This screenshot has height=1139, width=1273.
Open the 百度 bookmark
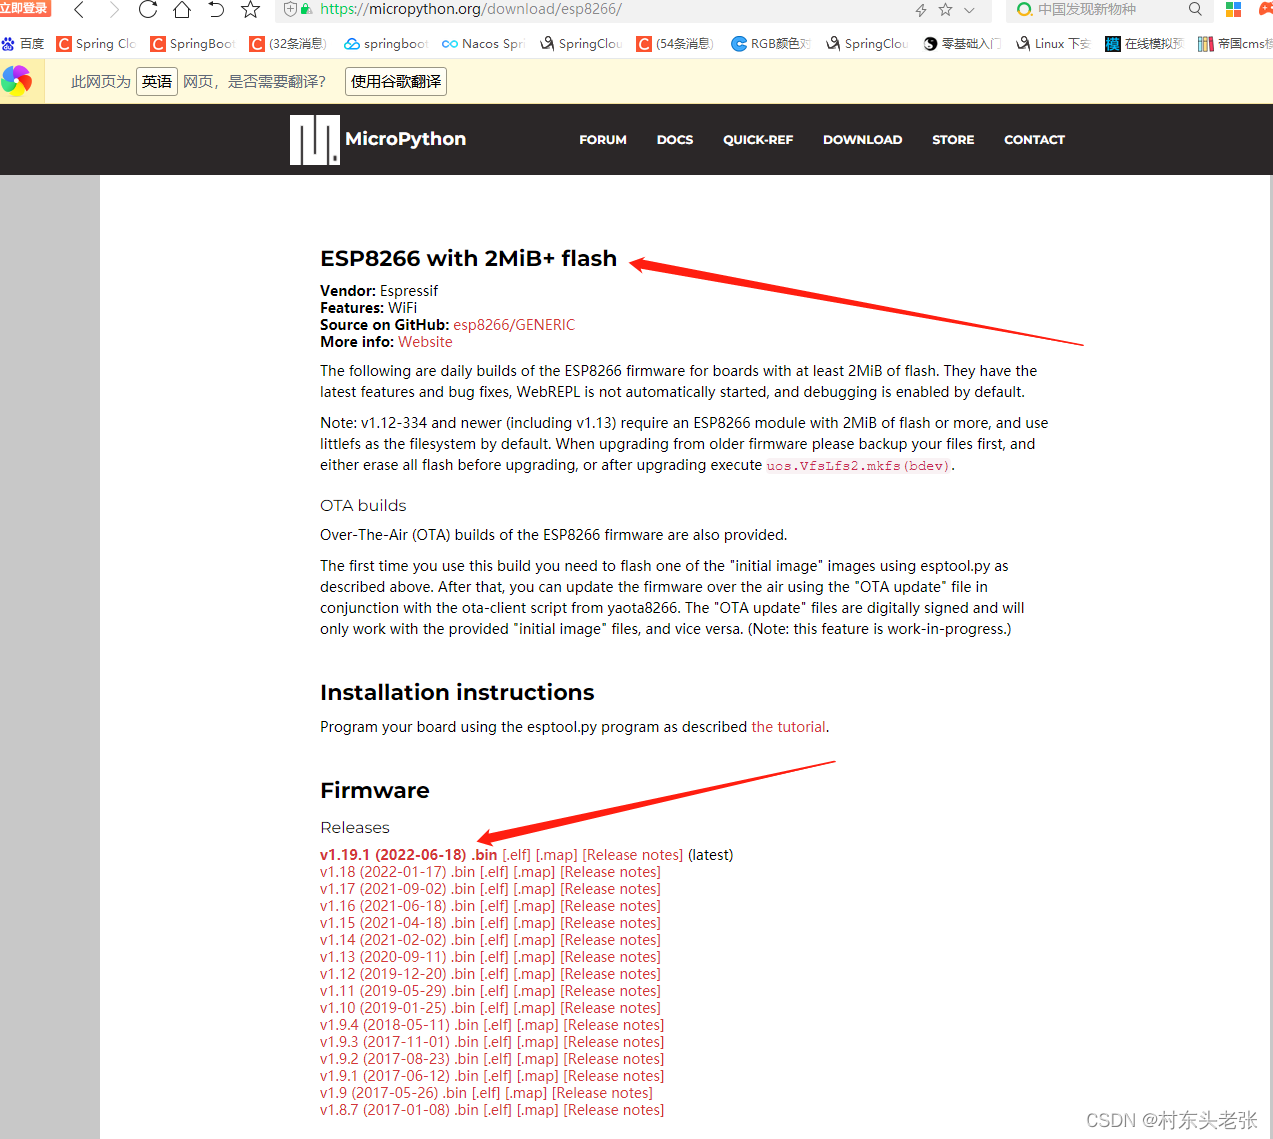23,43
